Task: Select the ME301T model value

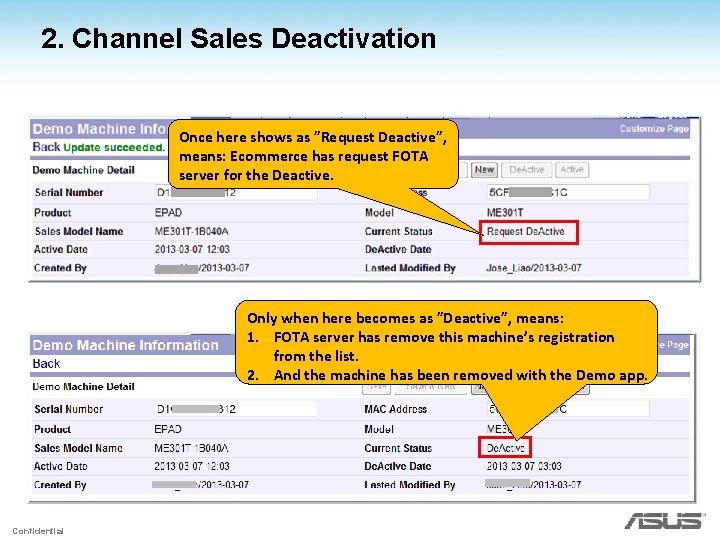Action: pyautogui.click(x=505, y=213)
